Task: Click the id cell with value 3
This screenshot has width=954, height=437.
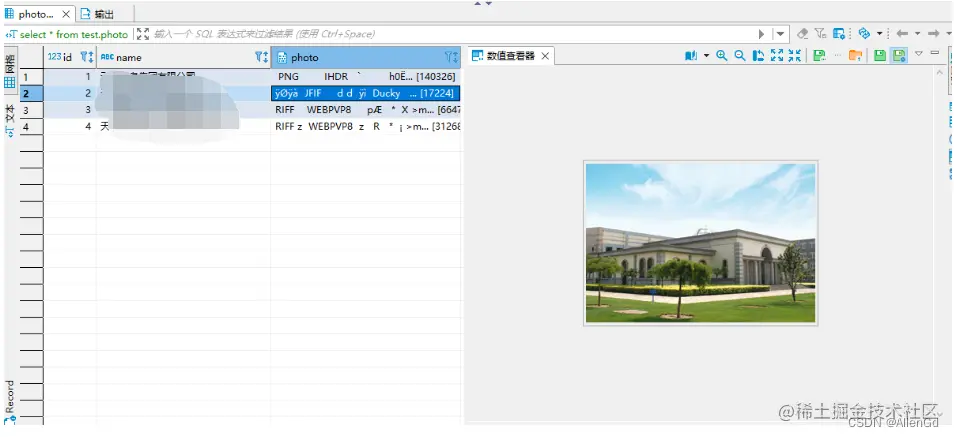Action: pos(70,110)
